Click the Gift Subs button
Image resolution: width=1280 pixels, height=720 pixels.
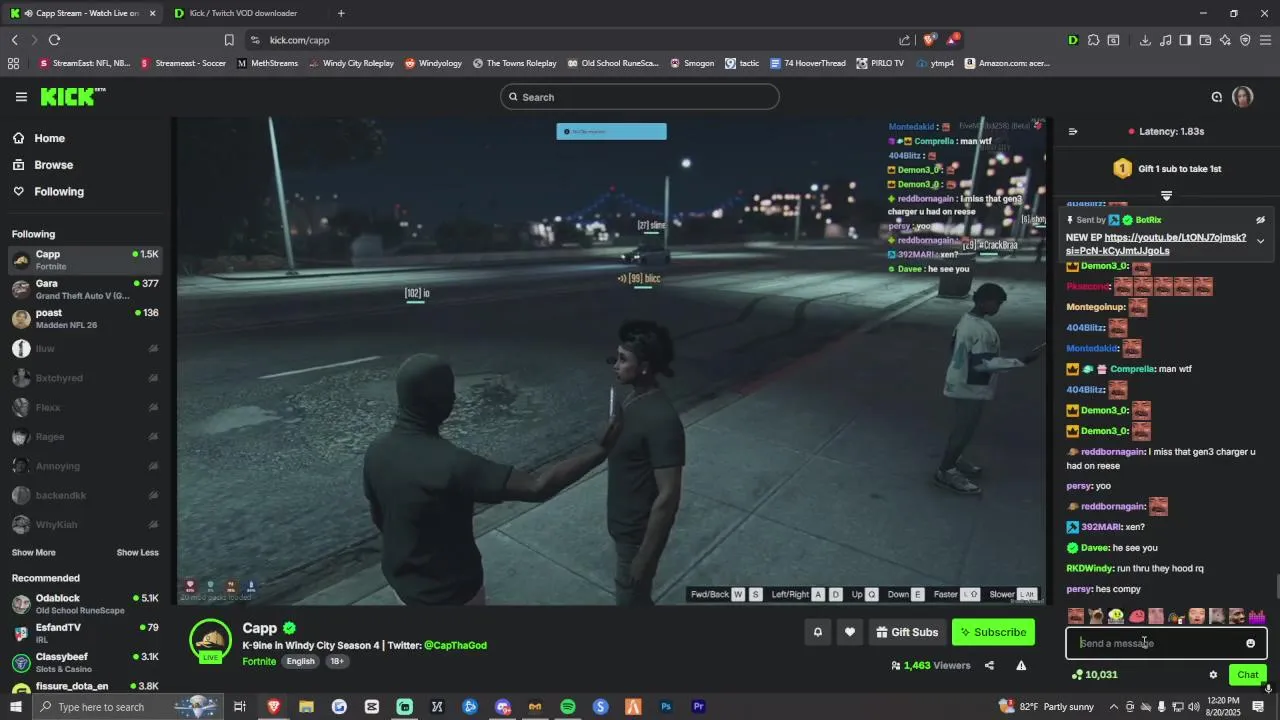point(907,632)
